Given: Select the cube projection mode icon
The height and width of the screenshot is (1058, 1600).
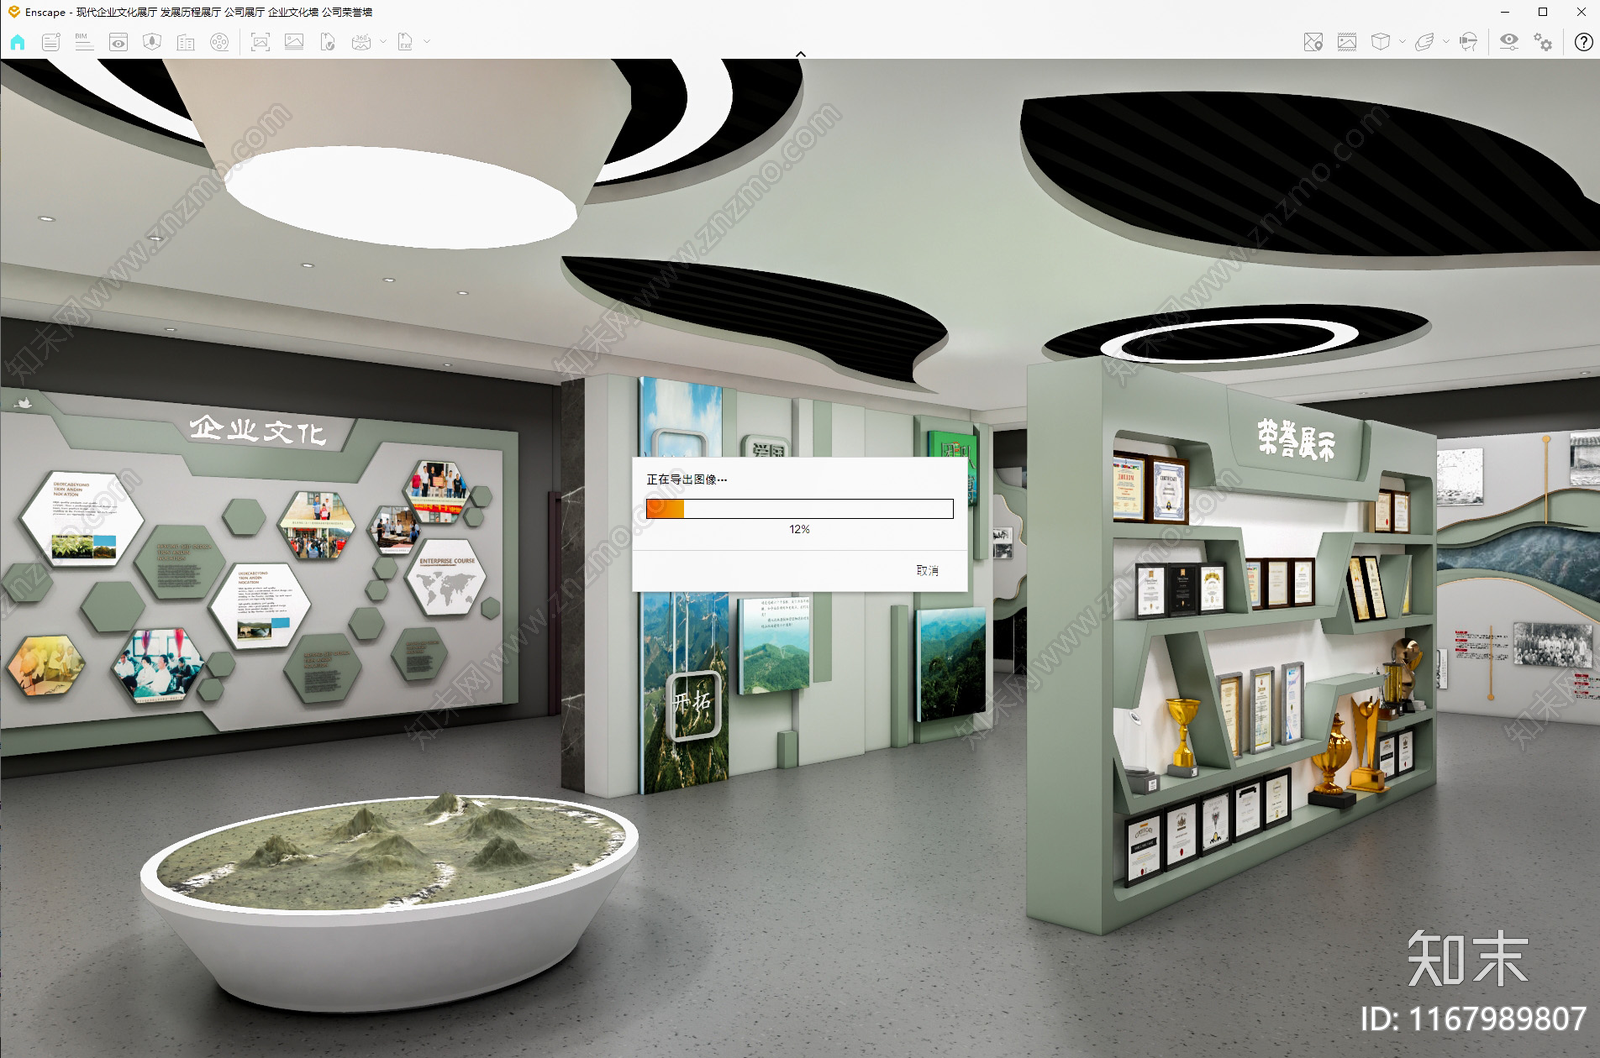Looking at the screenshot, I should tap(1380, 42).
